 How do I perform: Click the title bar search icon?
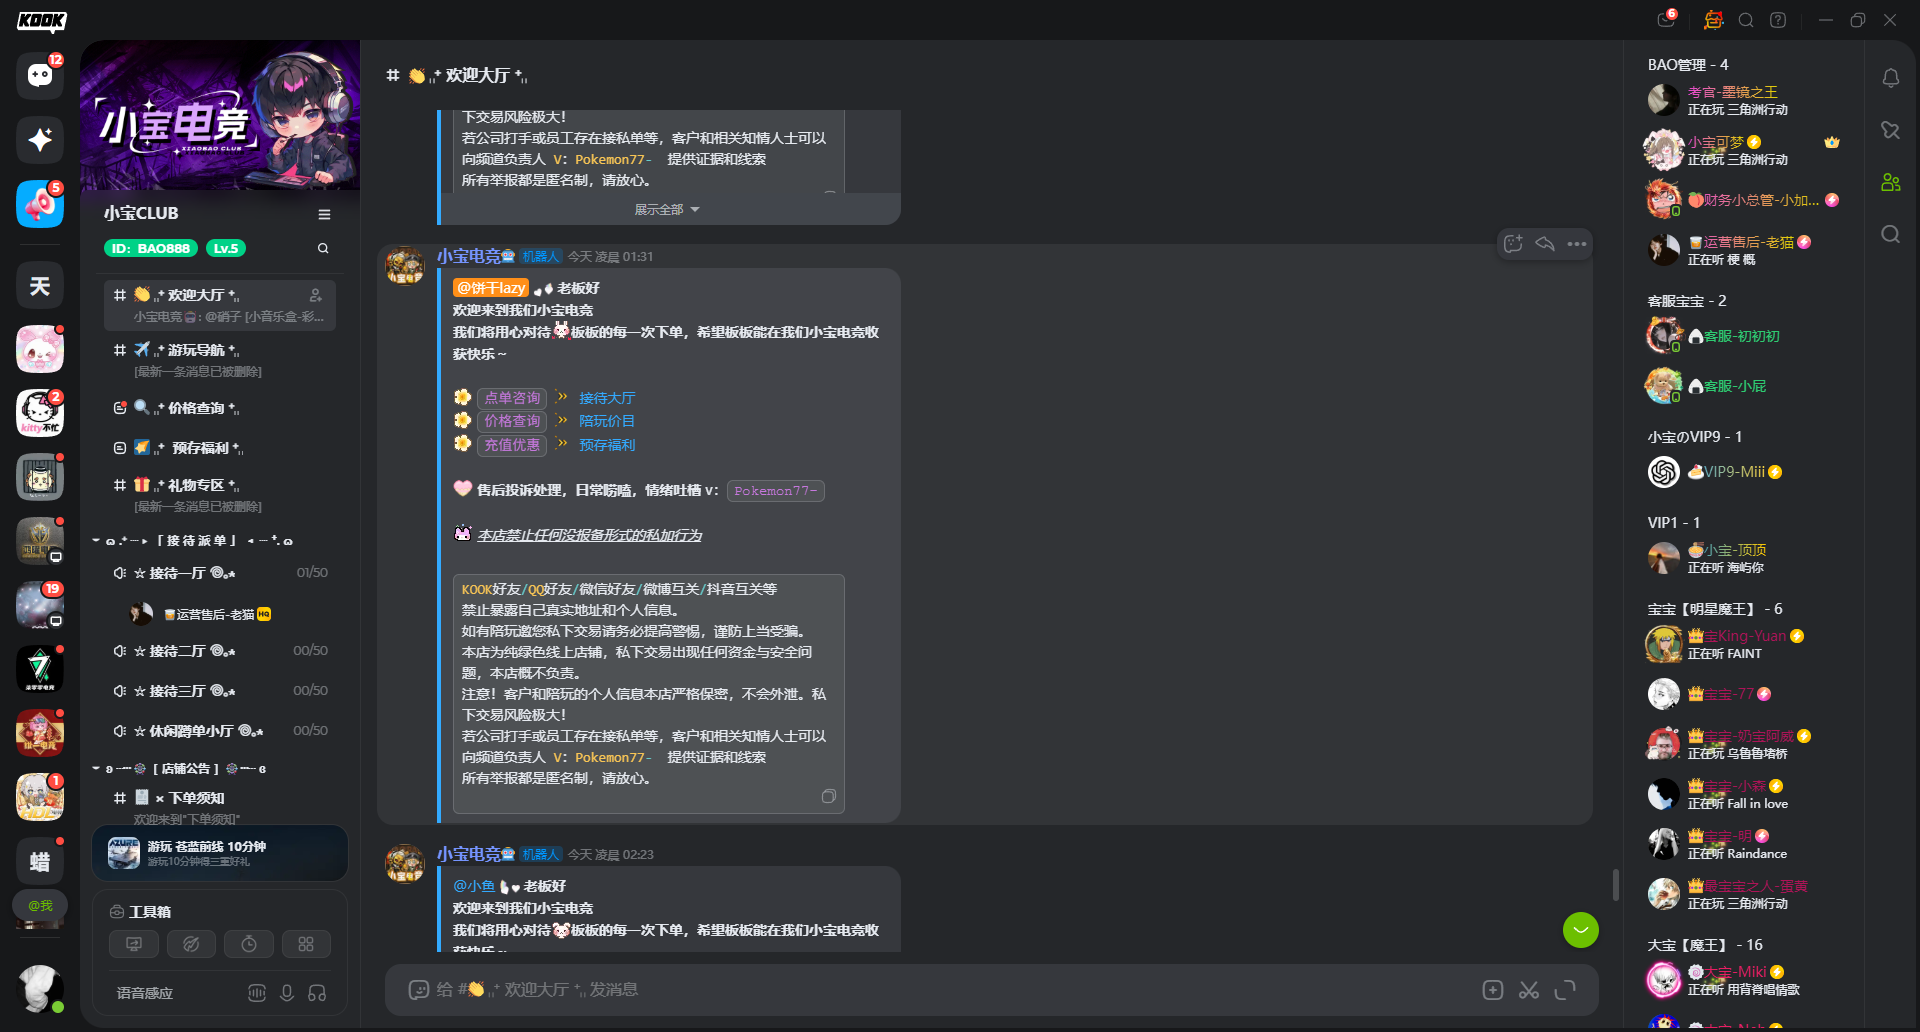(1746, 20)
